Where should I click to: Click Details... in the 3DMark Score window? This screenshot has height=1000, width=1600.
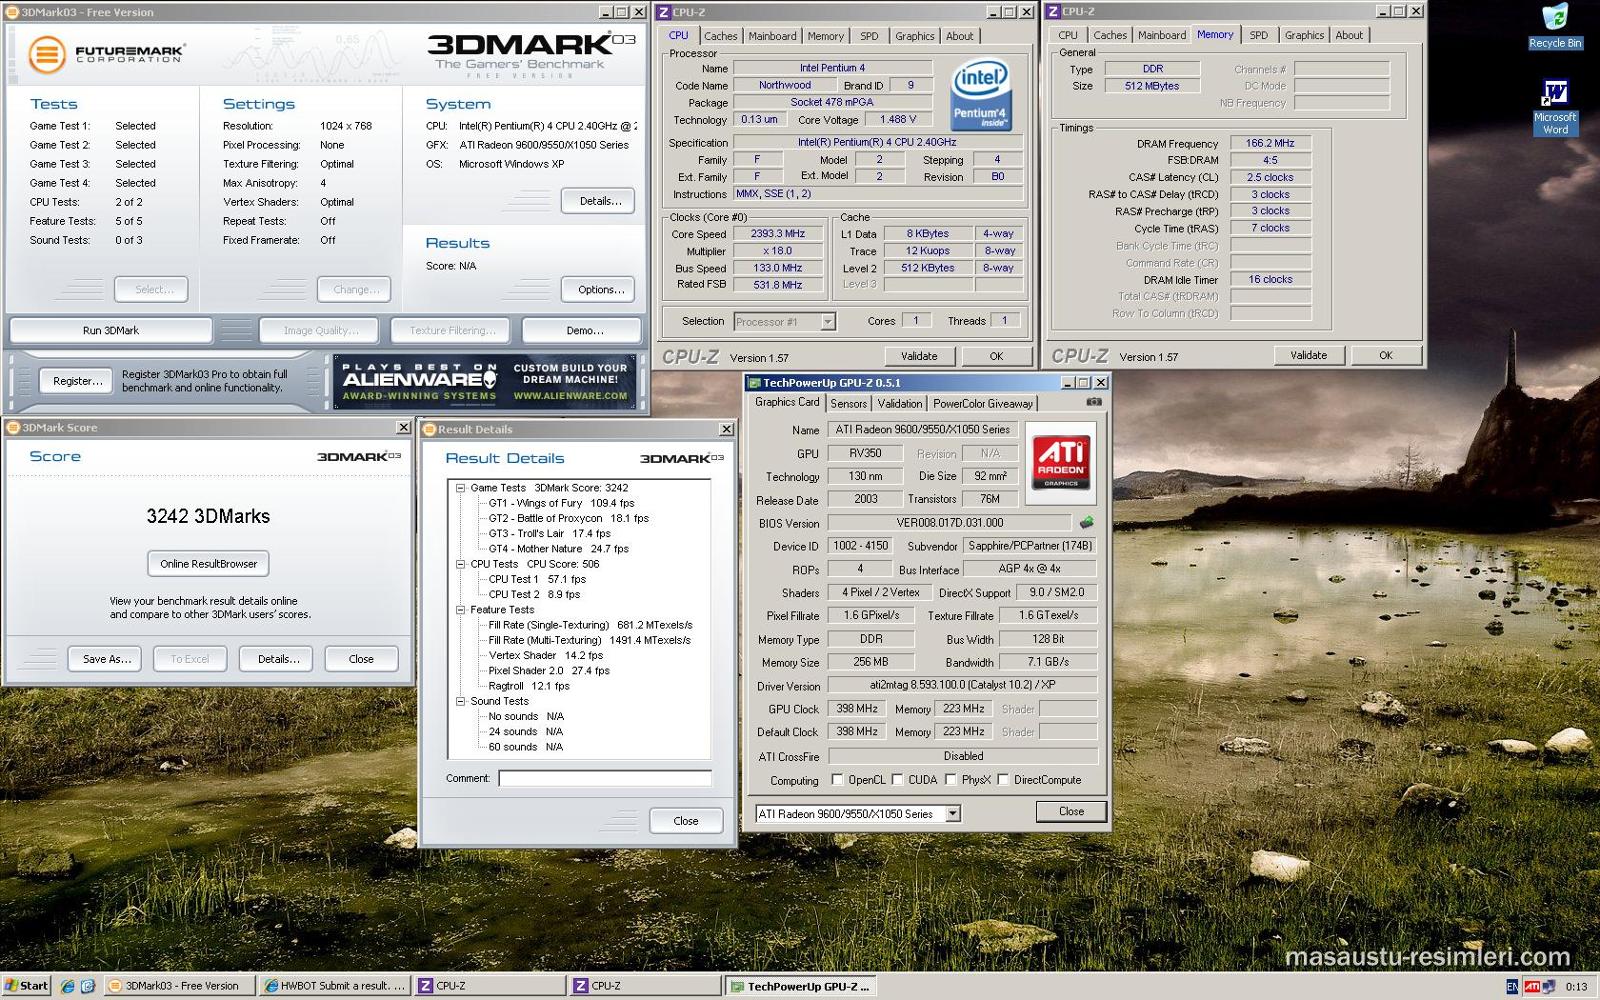coord(278,658)
